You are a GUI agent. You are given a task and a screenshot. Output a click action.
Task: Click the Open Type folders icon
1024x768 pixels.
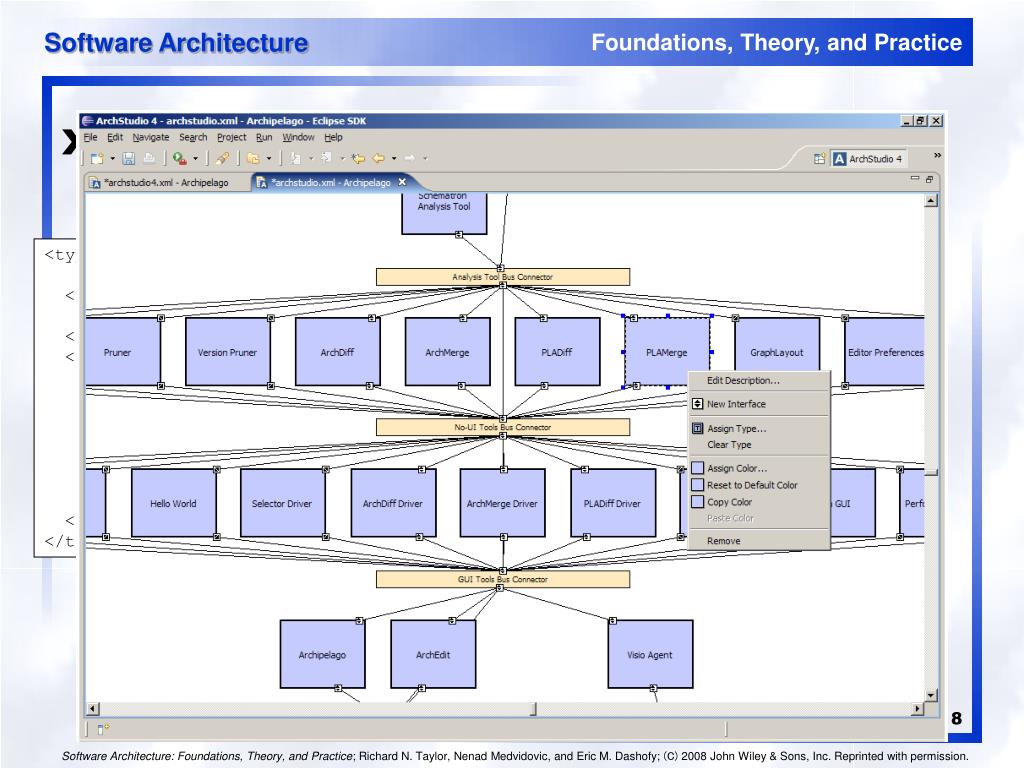tap(253, 158)
